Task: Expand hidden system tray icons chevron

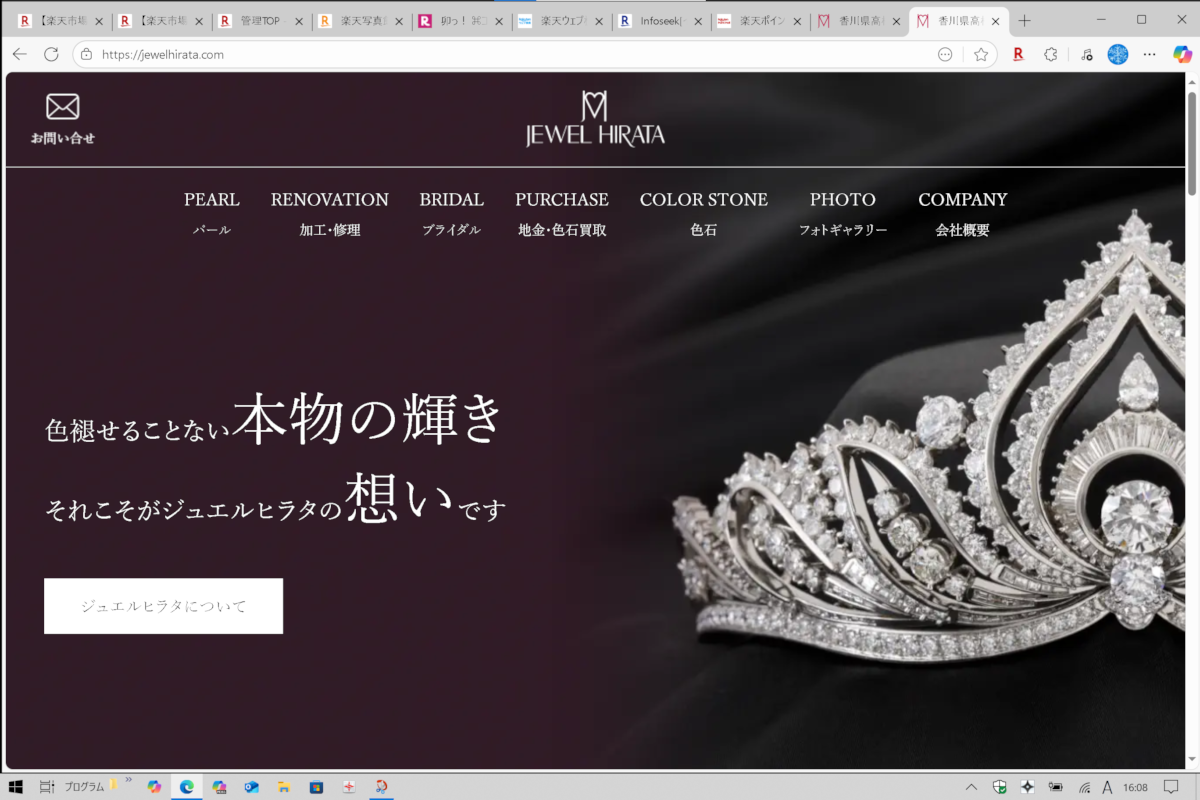Action: pyautogui.click(x=971, y=787)
